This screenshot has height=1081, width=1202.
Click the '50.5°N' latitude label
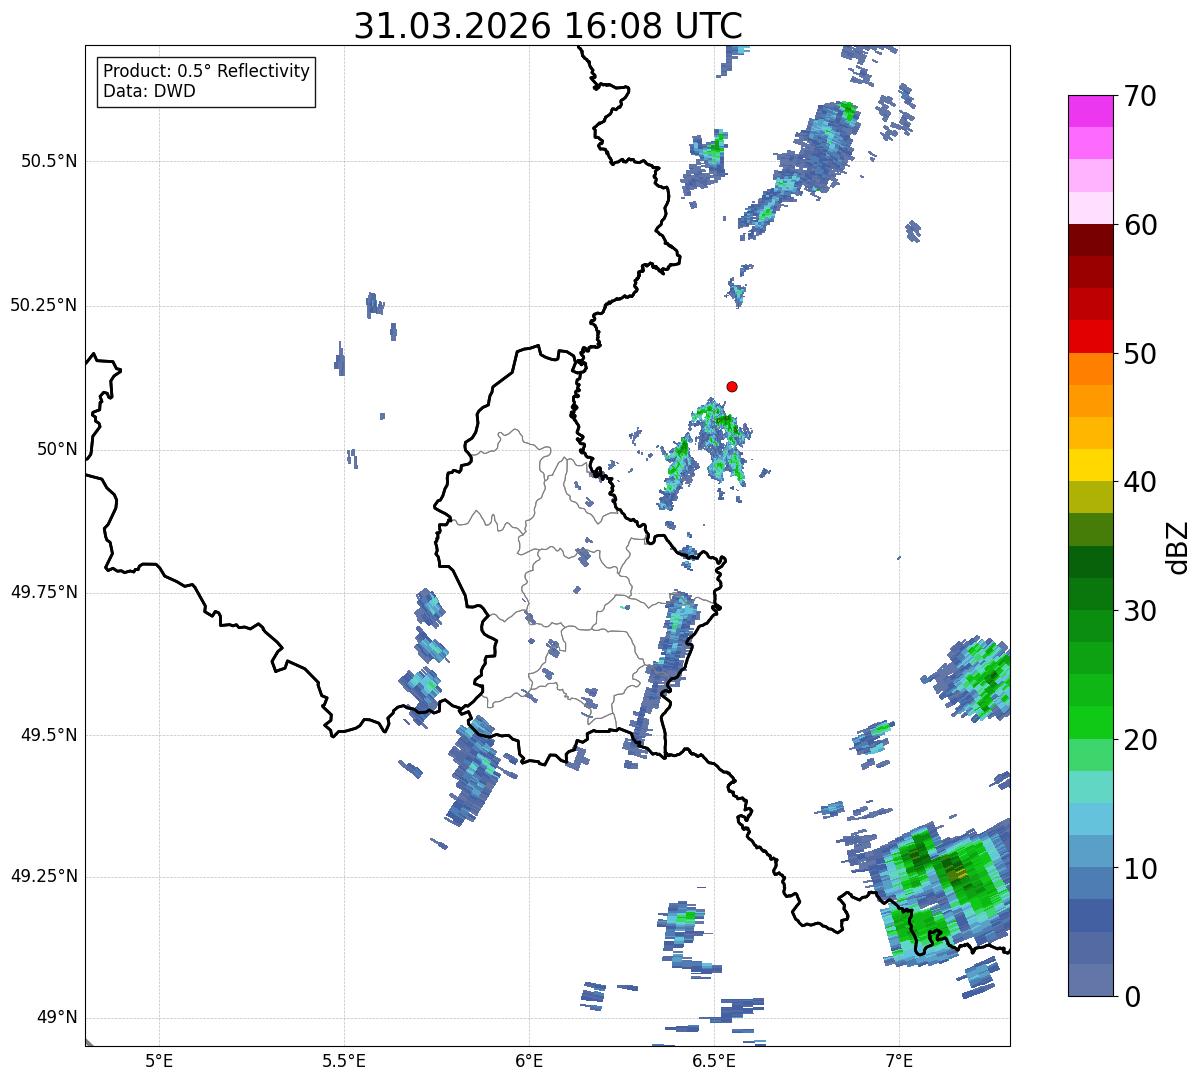pos(49,161)
